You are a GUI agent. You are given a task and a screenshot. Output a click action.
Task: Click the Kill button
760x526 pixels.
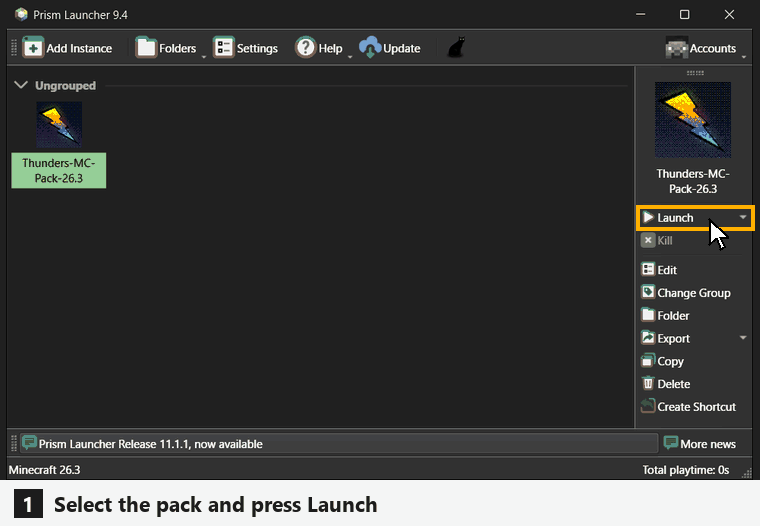point(657,240)
